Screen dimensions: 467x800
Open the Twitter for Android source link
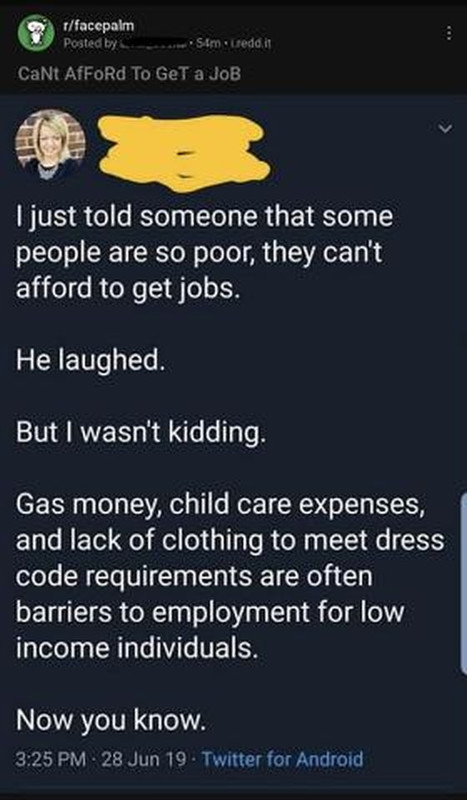283,759
